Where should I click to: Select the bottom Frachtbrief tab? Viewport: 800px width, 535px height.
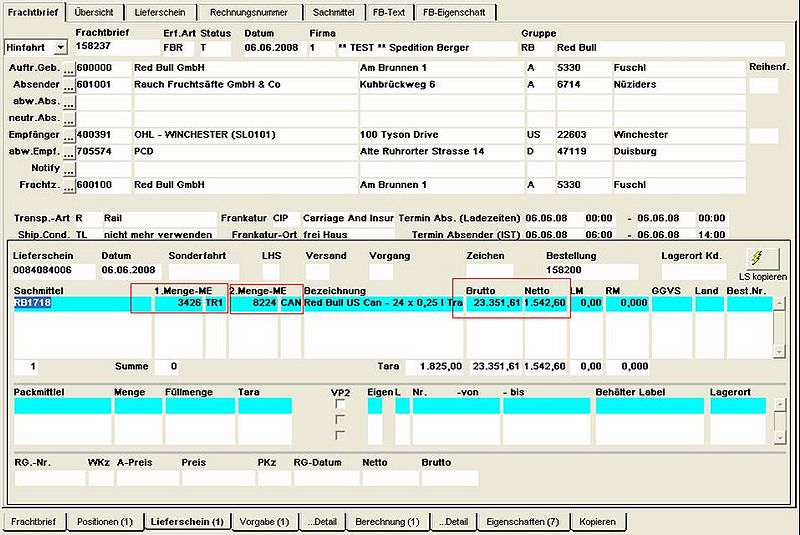pyautogui.click(x=33, y=522)
